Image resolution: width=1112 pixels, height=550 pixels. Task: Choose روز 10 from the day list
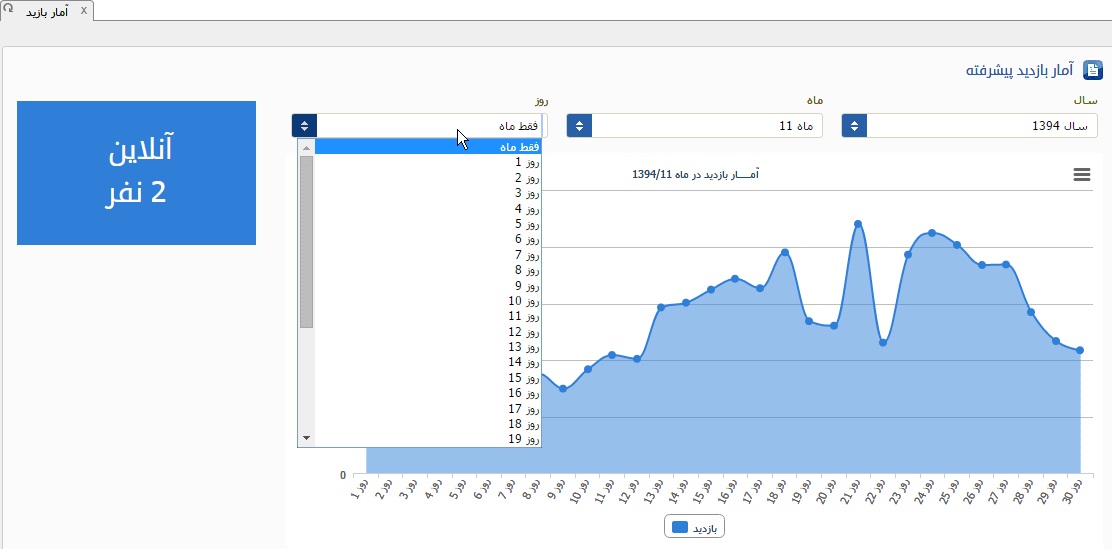click(x=428, y=301)
